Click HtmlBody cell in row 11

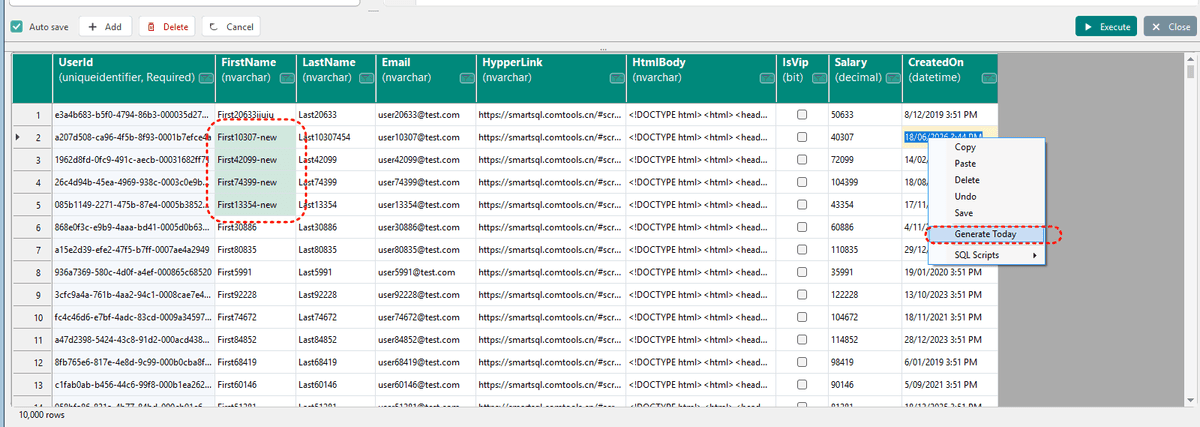[702, 340]
